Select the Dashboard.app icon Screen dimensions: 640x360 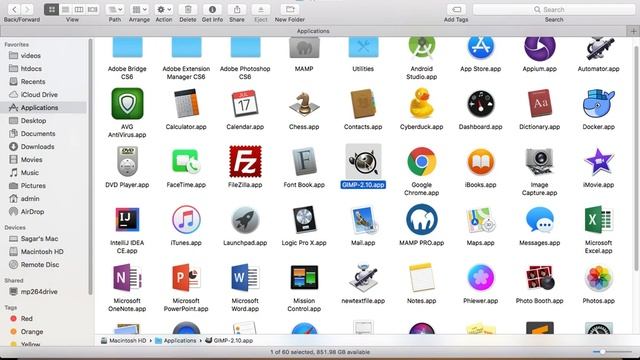coord(480,104)
